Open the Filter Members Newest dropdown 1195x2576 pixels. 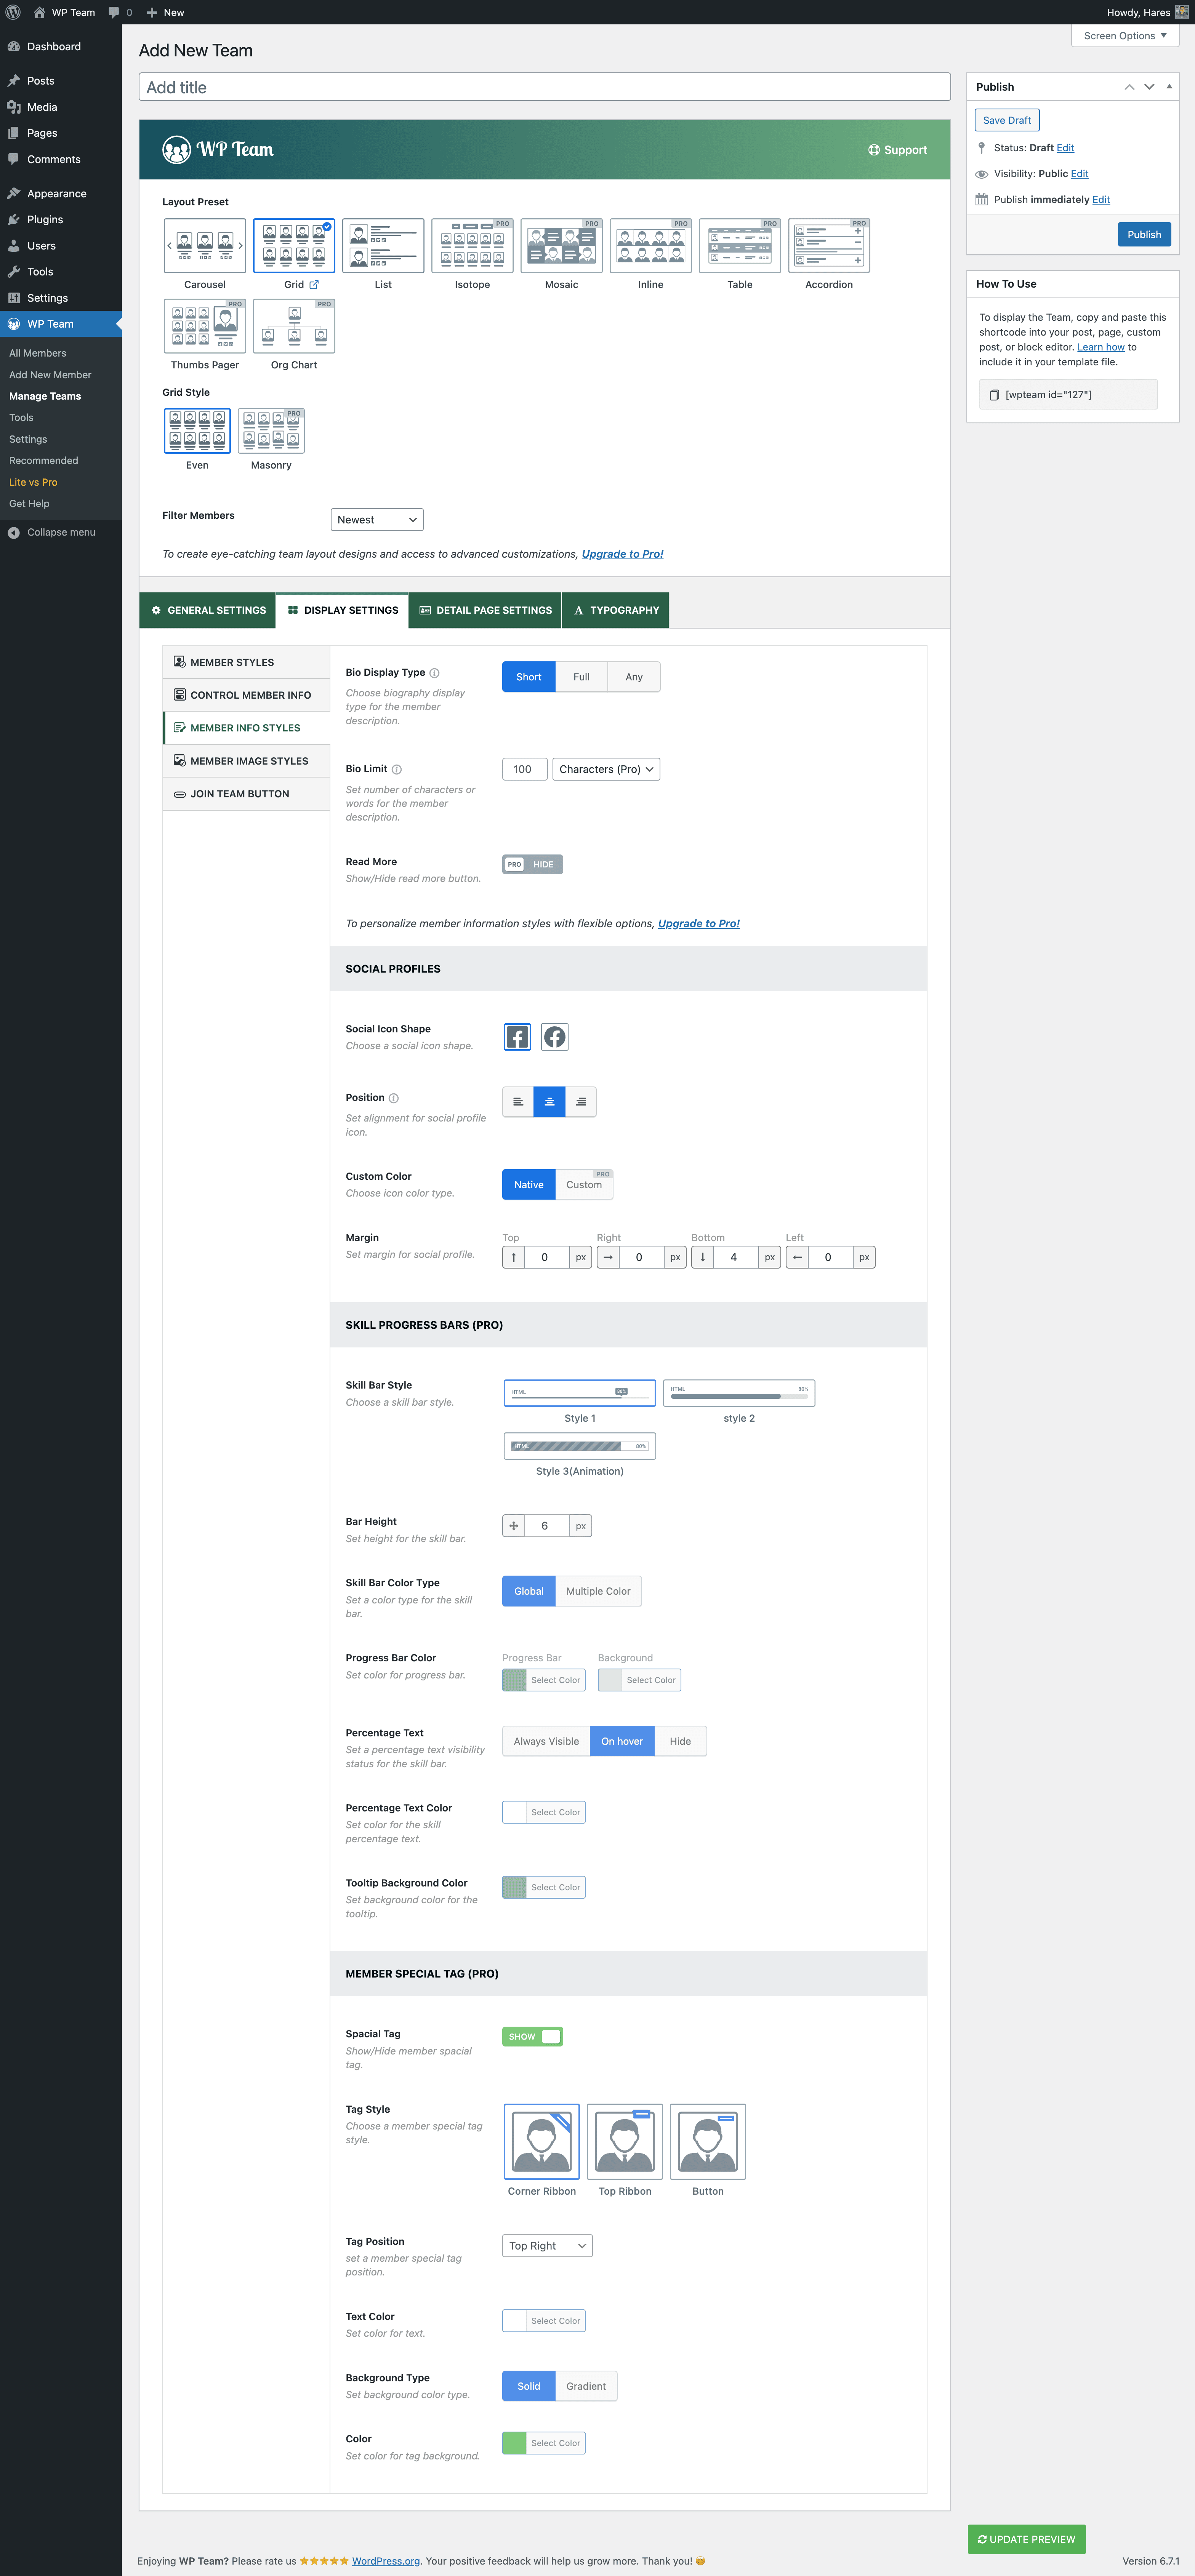(377, 520)
